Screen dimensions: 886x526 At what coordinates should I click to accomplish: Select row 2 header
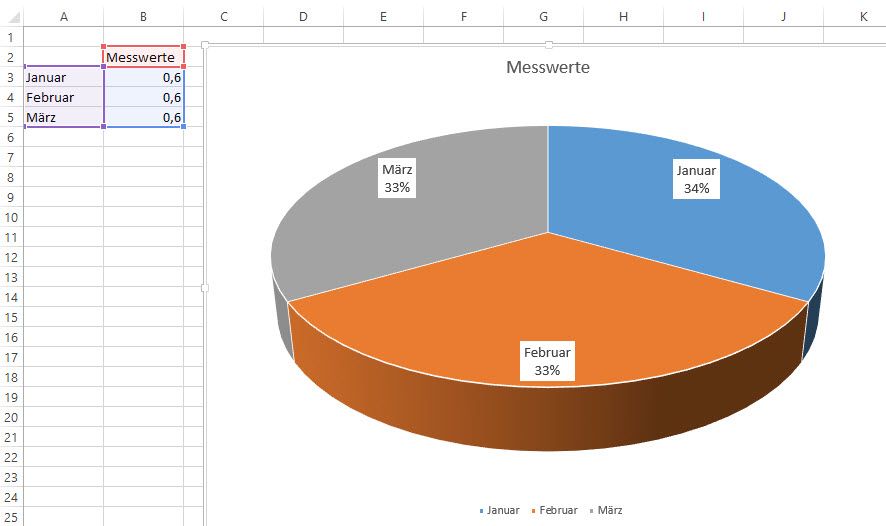pyautogui.click(x=11, y=57)
